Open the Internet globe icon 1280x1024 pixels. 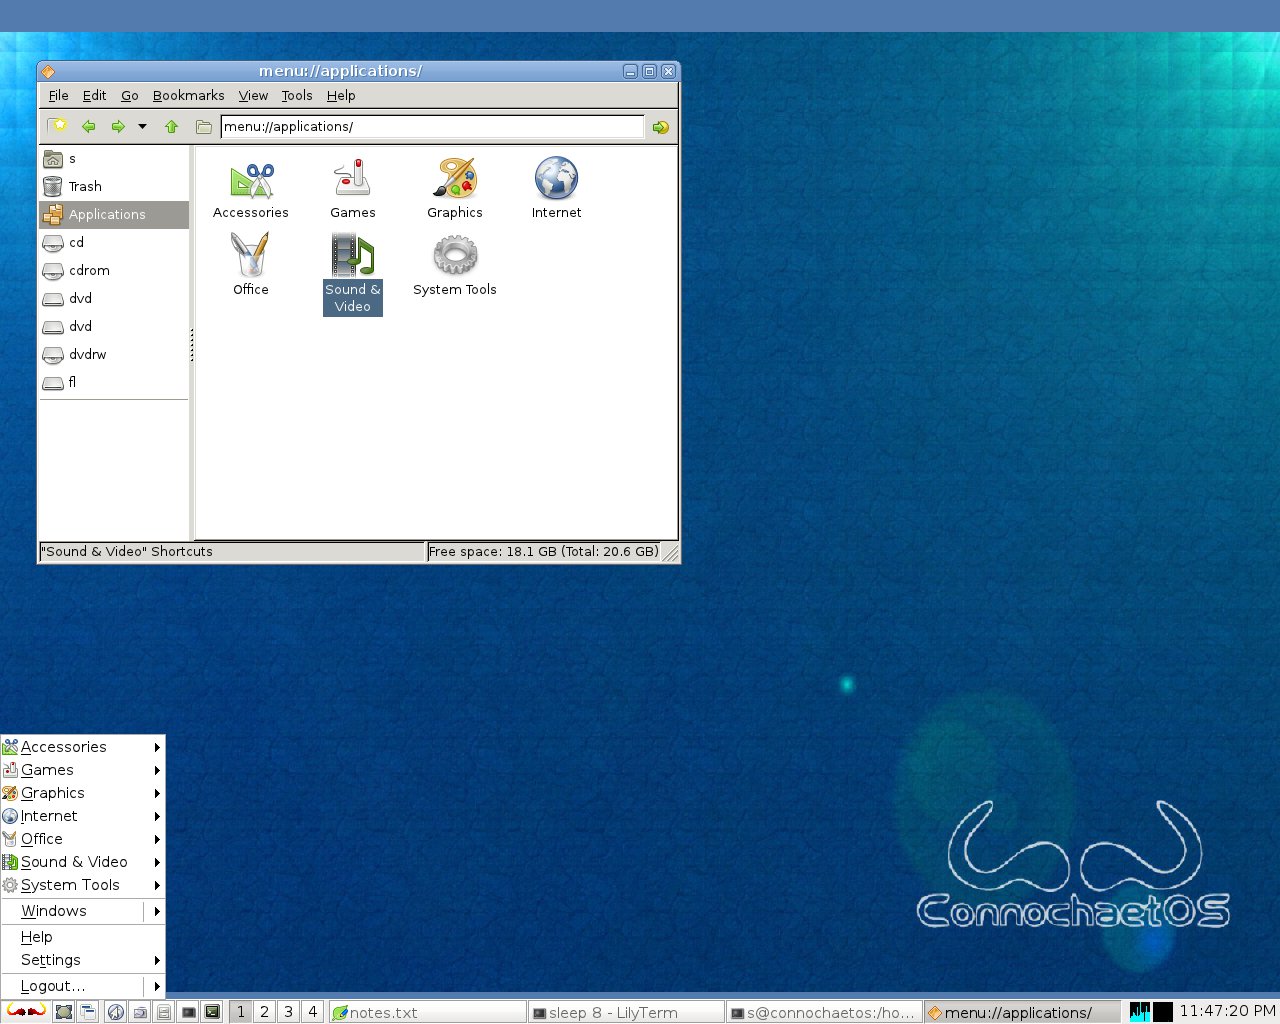(x=556, y=180)
